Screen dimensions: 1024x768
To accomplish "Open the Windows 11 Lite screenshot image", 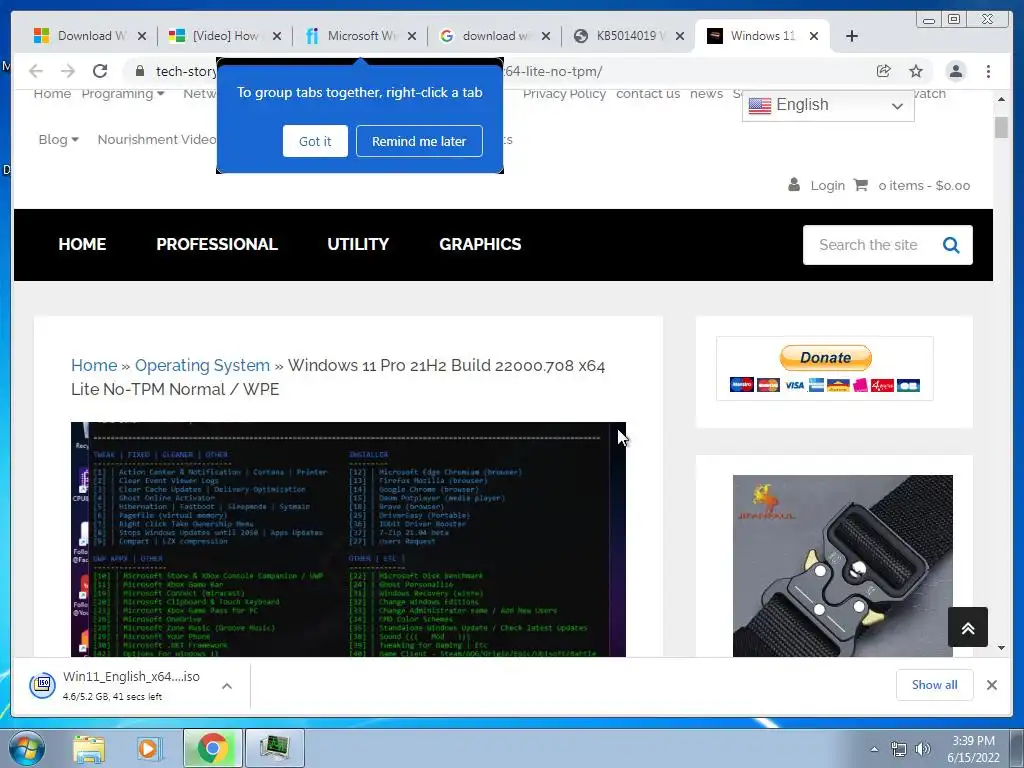I will [x=348, y=539].
